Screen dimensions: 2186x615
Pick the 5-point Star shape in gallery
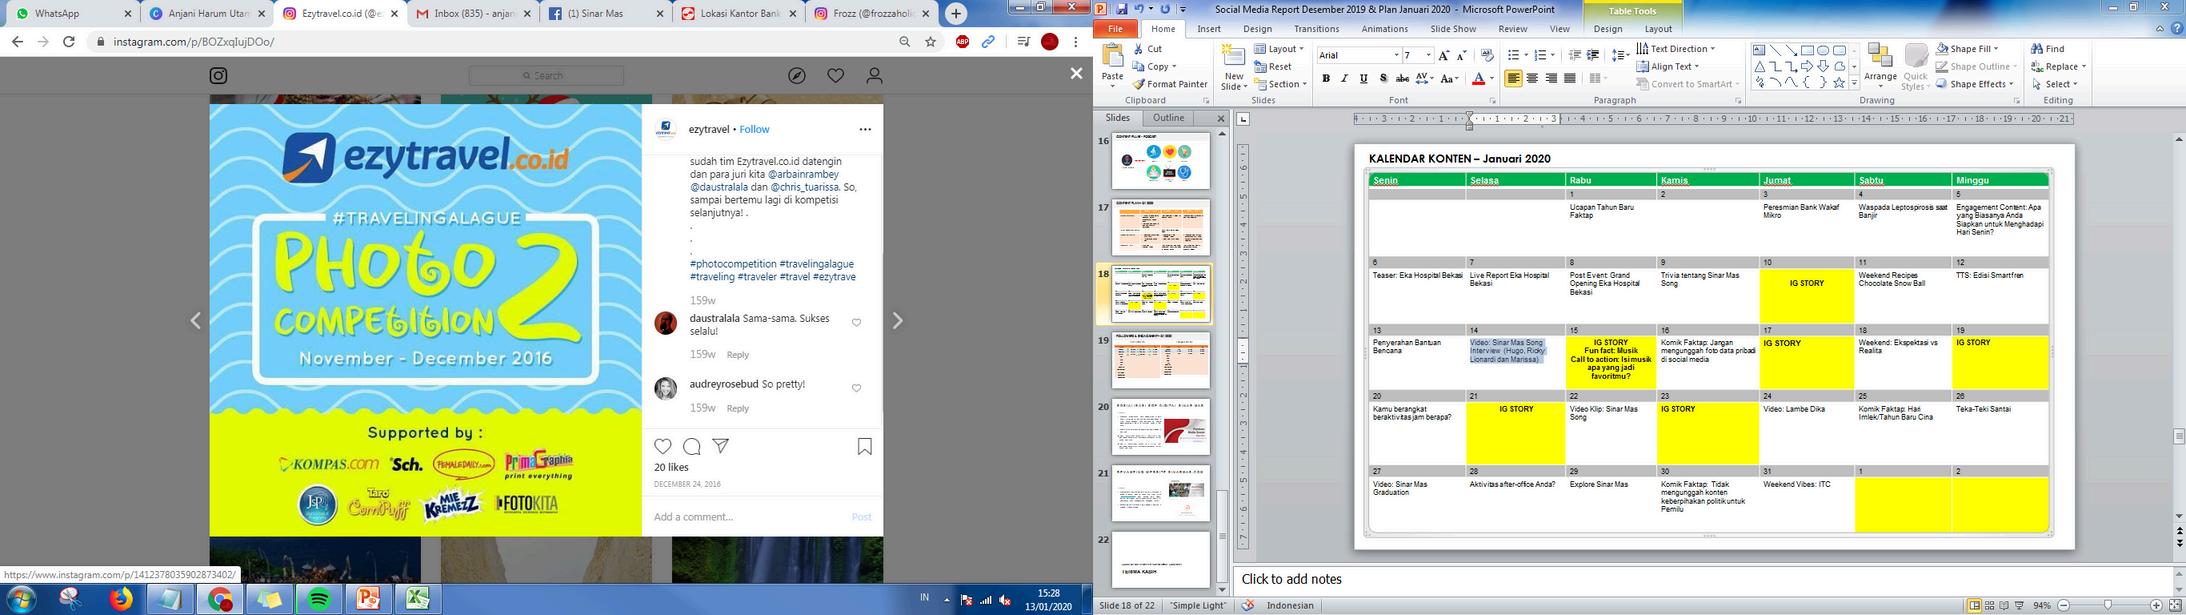click(1839, 83)
